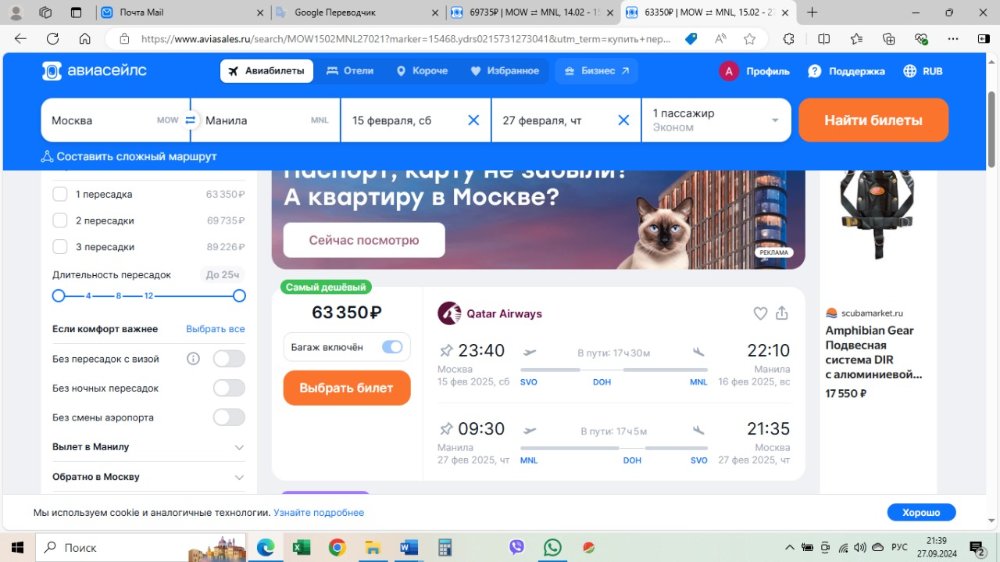
Task: Open browser split screen view
Action: pyautogui.click(x=824, y=39)
